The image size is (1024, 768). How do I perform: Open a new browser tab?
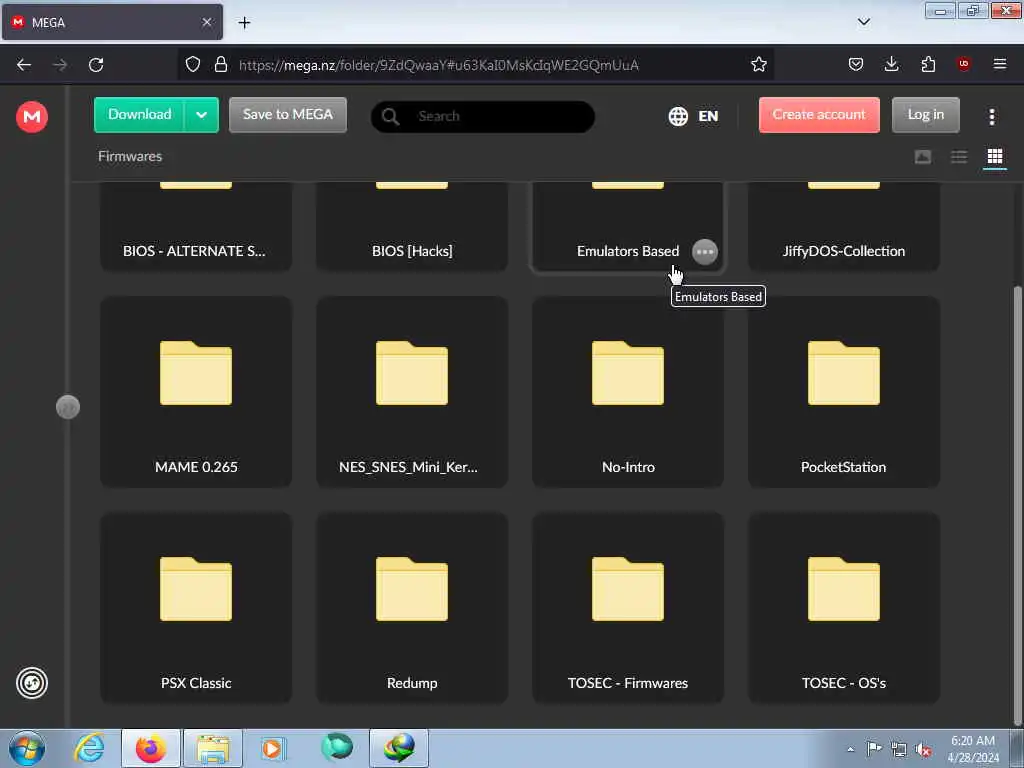click(x=244, y=22)
